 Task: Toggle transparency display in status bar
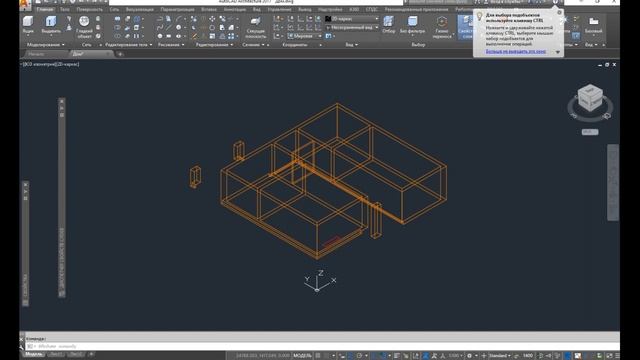point(406,356)
